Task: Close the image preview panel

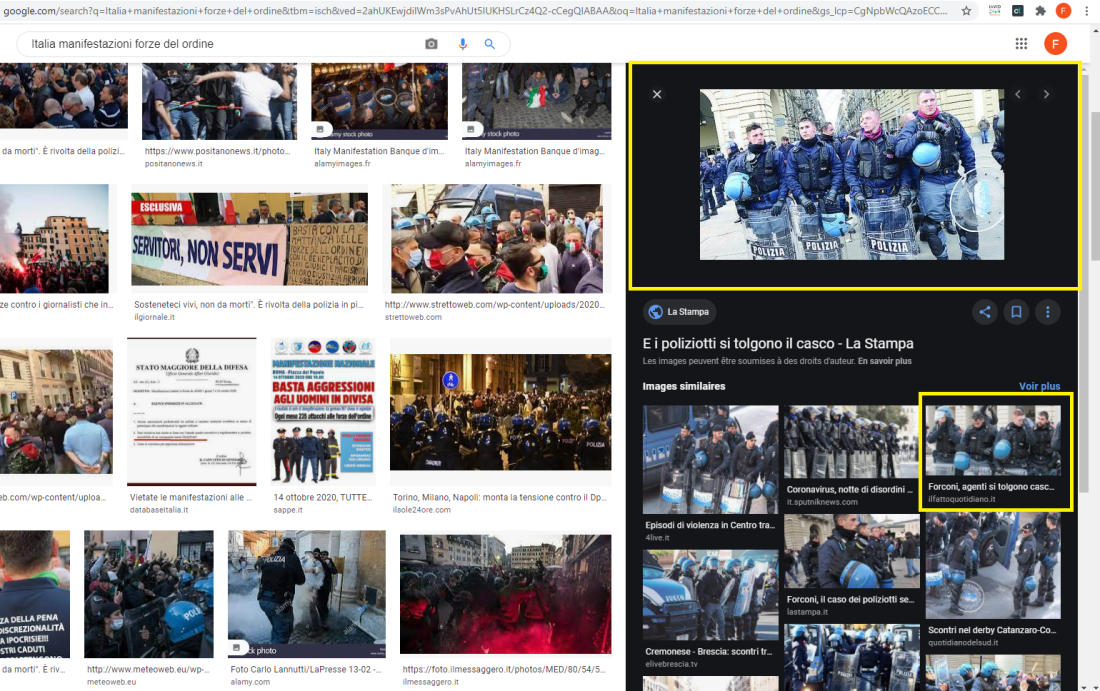Action: coord(657,94)
